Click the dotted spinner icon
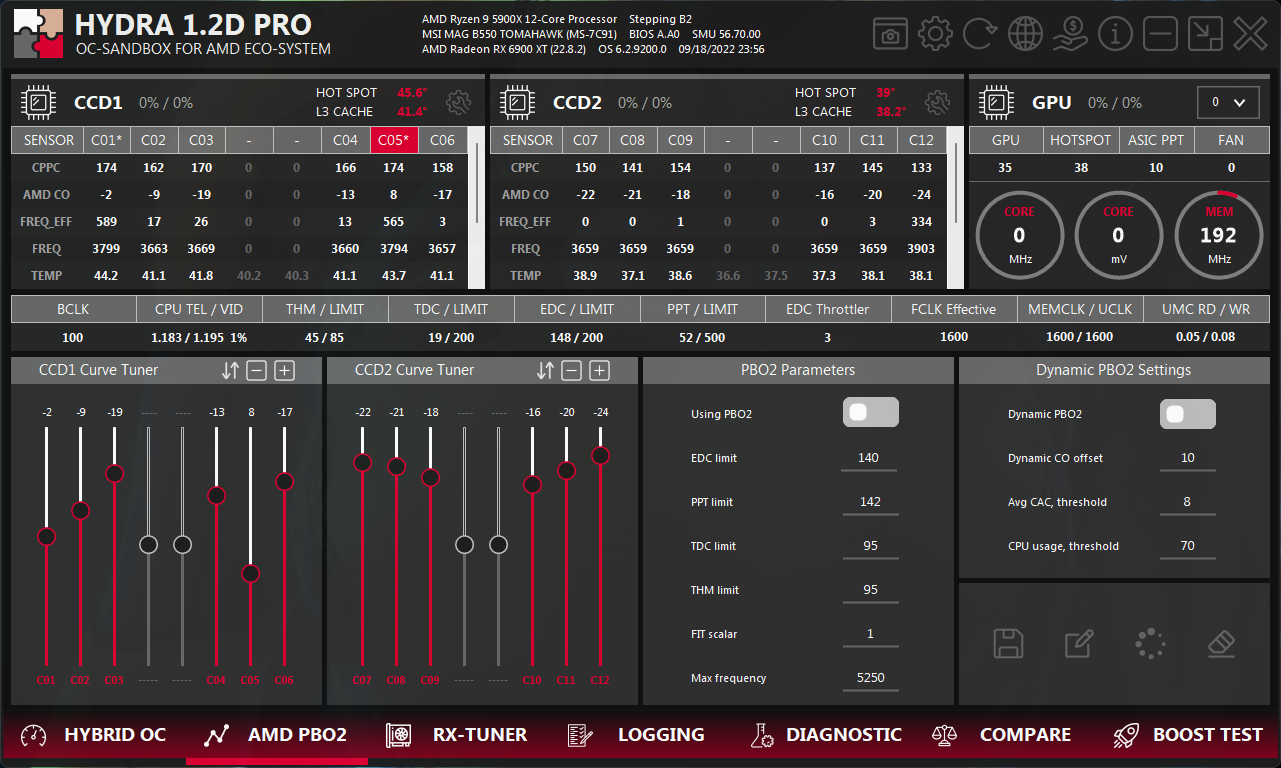Screen dimensions: 1281x768 point(1151,643)
